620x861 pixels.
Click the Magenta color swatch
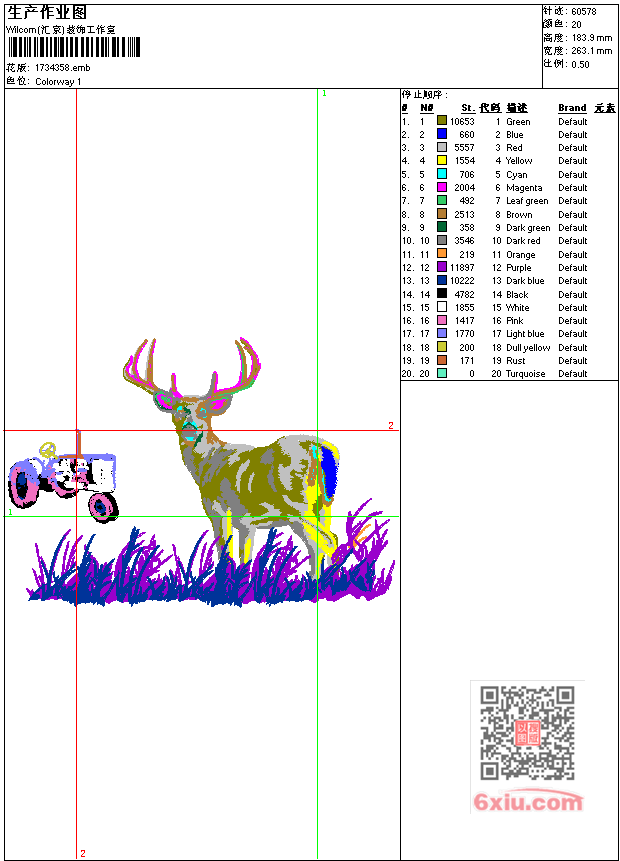(442, 187)
